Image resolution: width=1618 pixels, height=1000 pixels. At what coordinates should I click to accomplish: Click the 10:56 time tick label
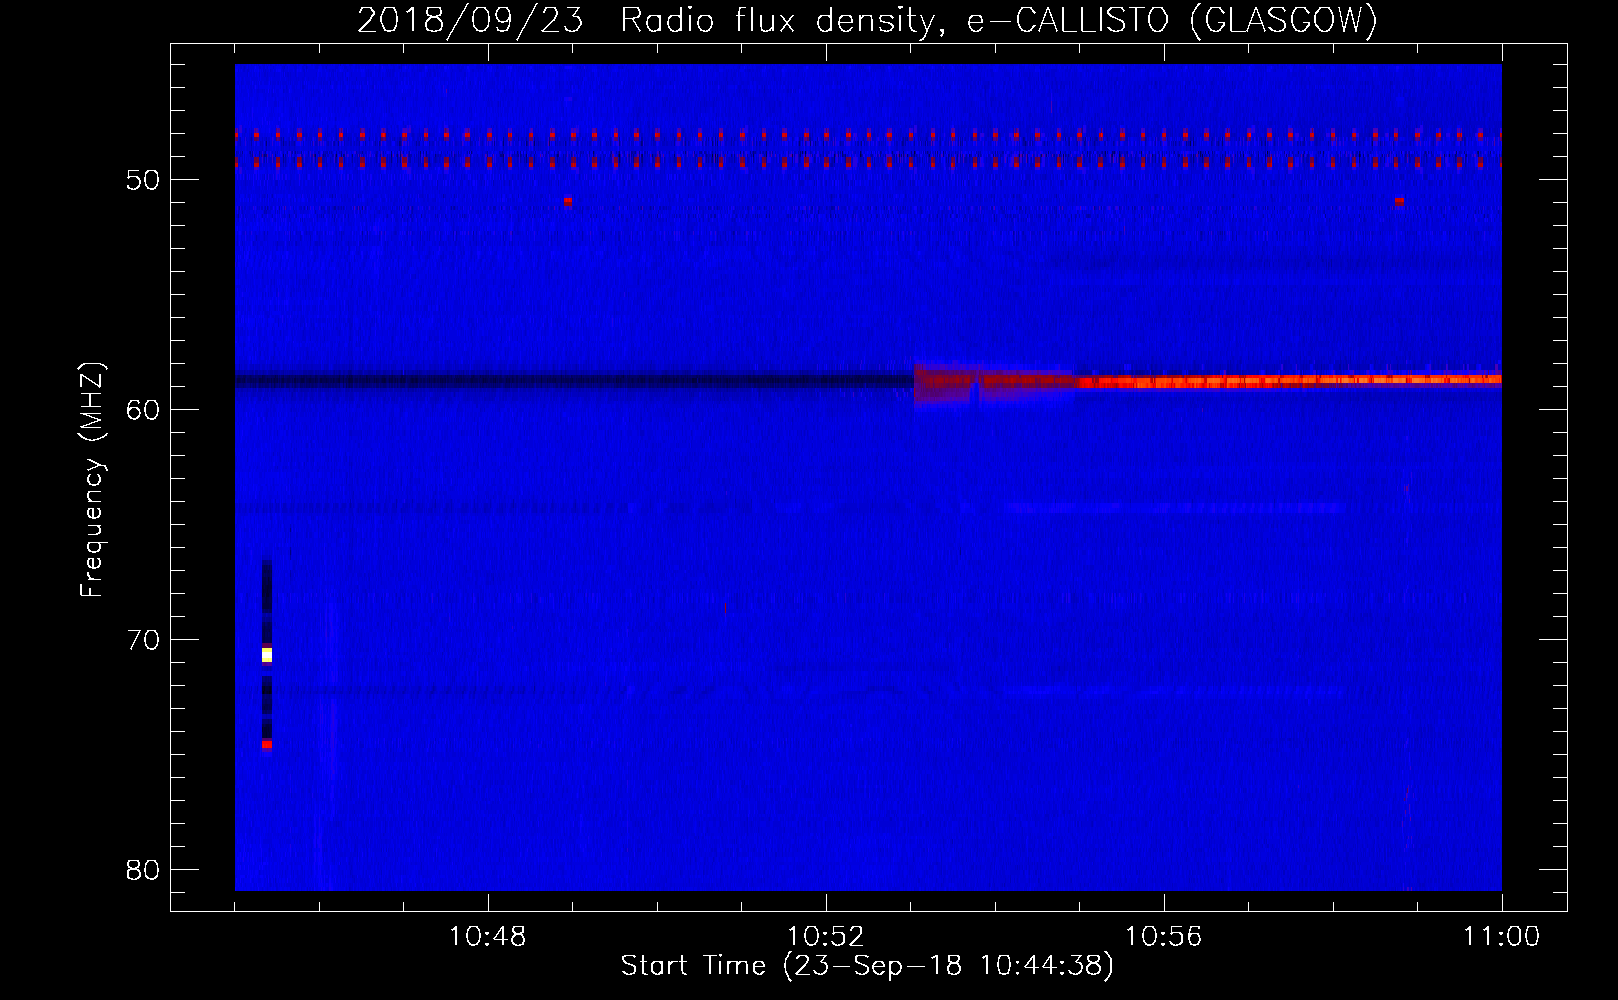[x=1164, y=937]
